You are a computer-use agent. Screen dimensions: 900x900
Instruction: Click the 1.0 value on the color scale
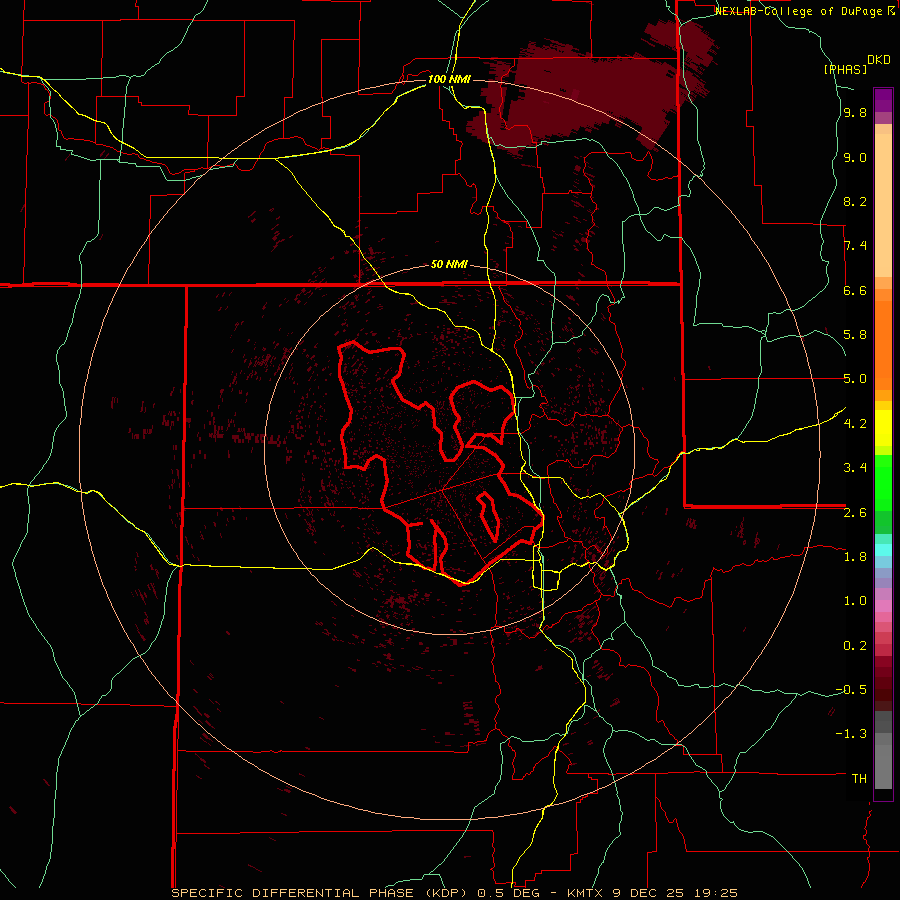pyautogui.click(x=855, y=600)
